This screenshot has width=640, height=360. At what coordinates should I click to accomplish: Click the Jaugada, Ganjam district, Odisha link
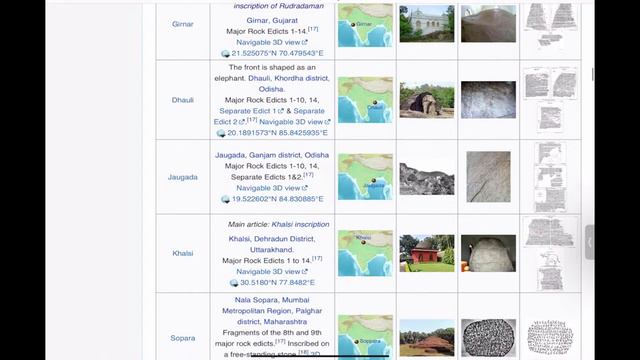pyautogui.click(x=272, y=155)
